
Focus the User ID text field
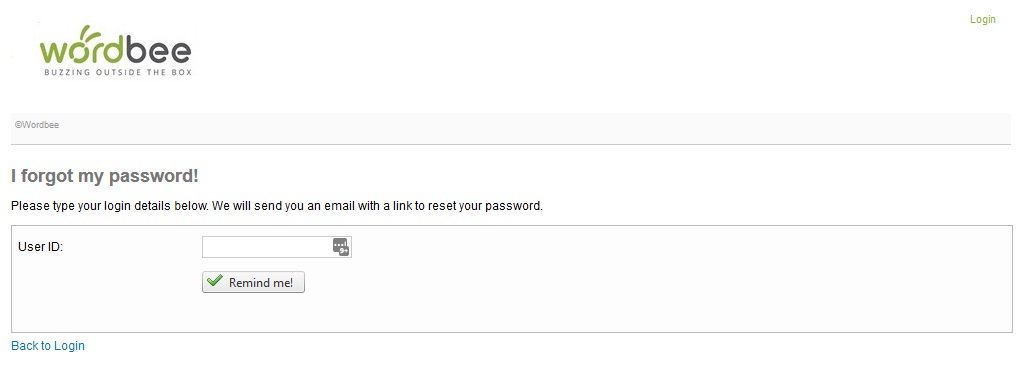[277, 247]
